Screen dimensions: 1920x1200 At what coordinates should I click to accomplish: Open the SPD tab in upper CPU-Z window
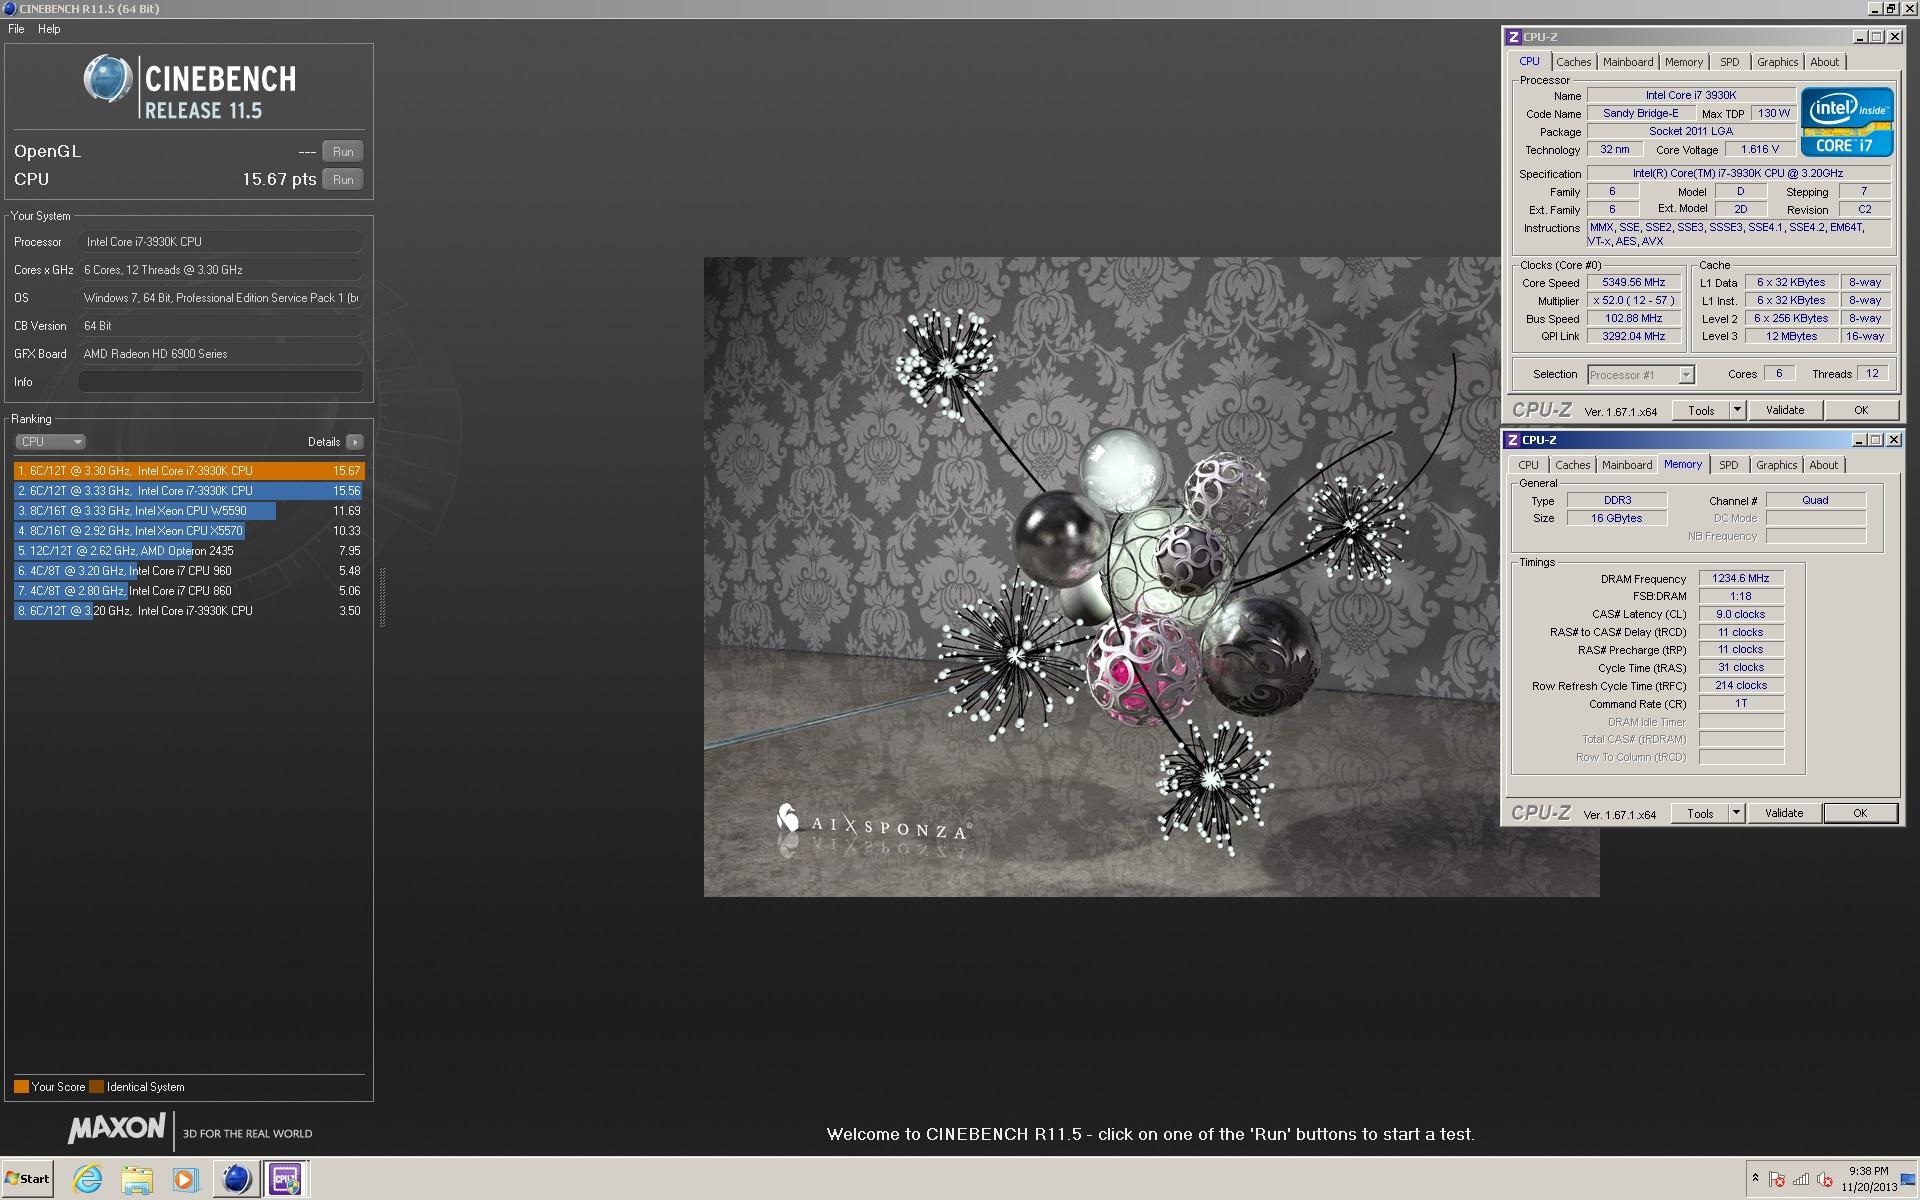point(1730,62)
